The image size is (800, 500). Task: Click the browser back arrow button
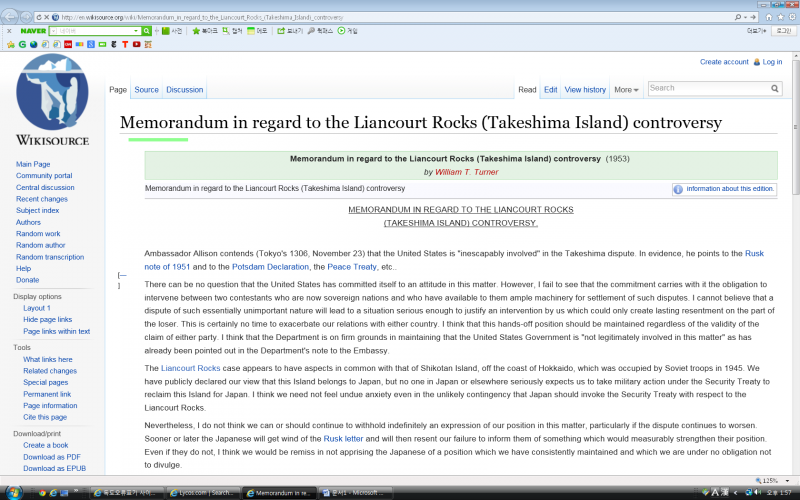12,17
